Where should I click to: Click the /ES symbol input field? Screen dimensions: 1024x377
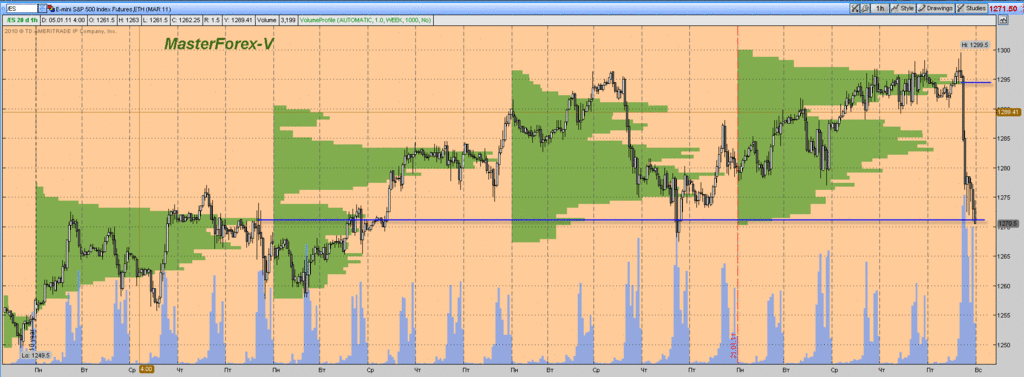(22, 8)
